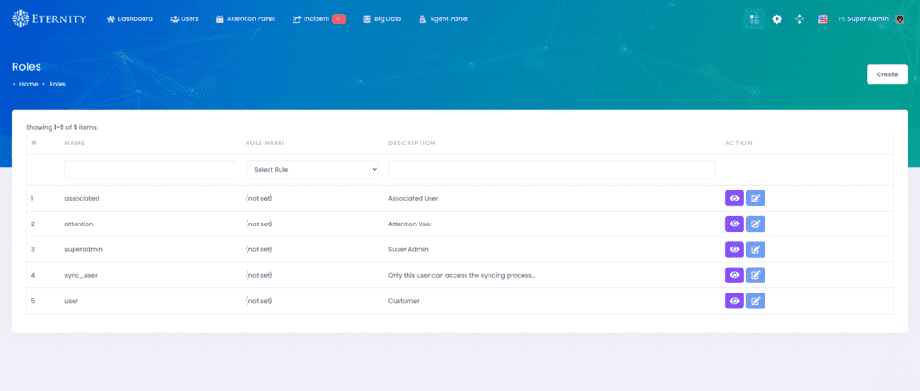The image size is (920, 391).
Task: Click the 'Associated User' description cell
Action: [x=413, y=198]
